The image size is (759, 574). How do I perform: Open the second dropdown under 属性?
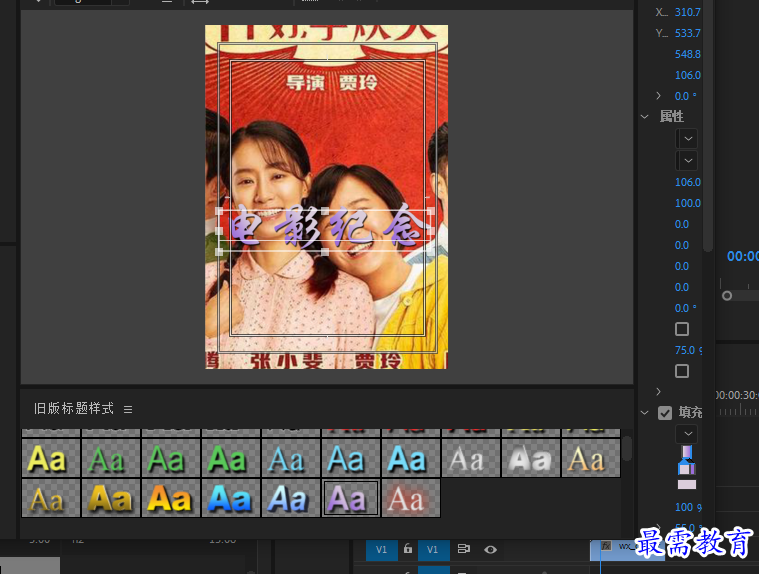coord(687,161)
